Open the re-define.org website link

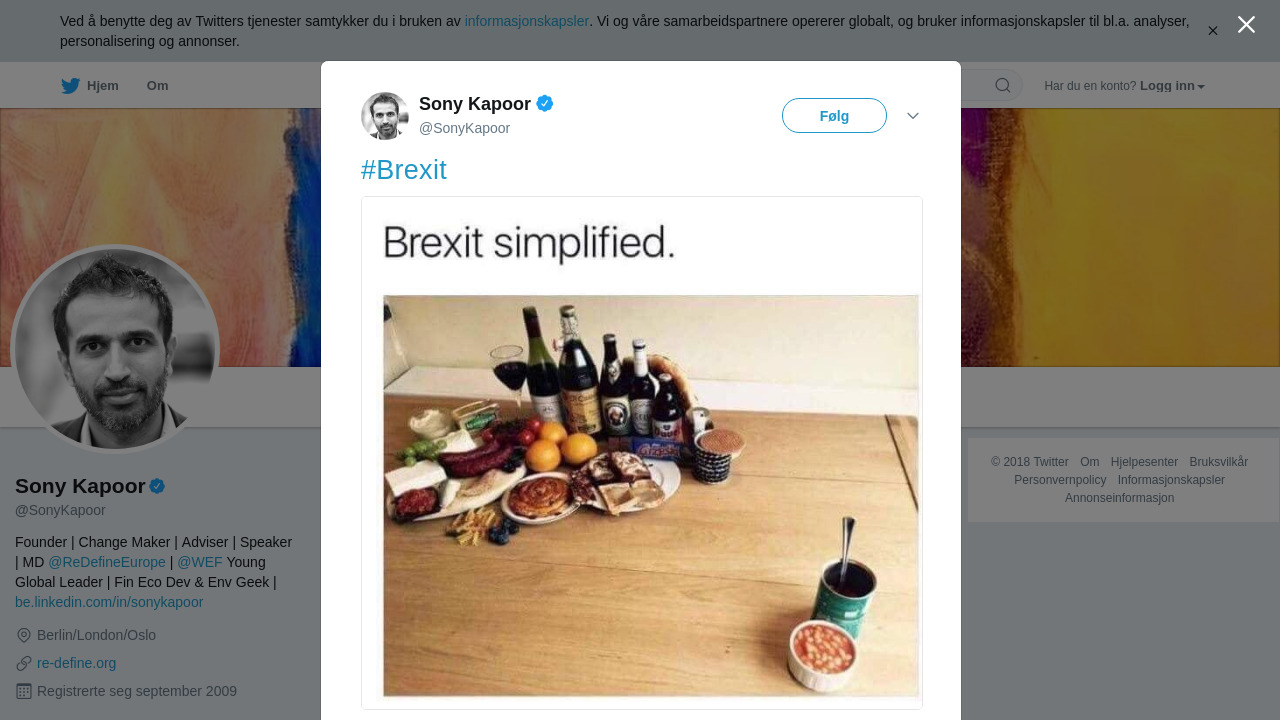pyautogui.click(x=76, y=663)
